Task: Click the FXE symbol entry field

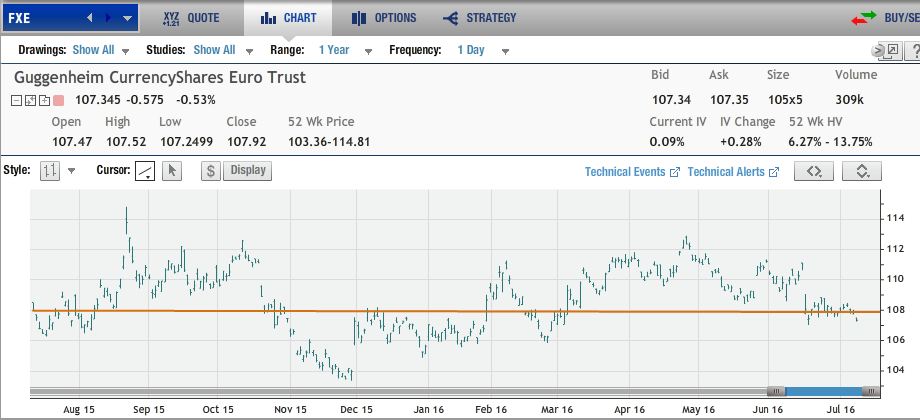Action: point(42,18)
